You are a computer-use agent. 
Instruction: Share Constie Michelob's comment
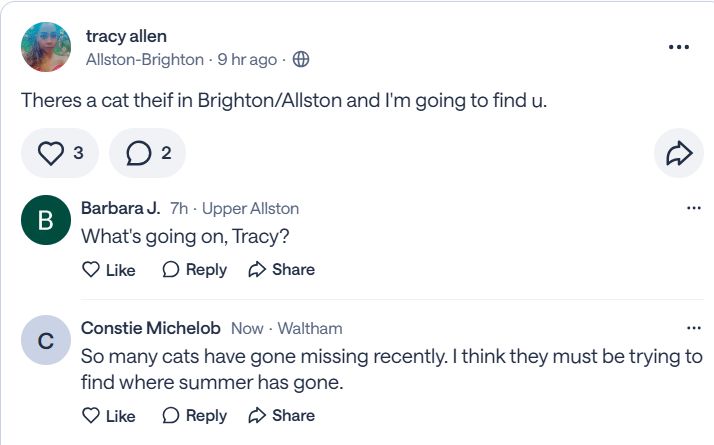tap(281, 415)
